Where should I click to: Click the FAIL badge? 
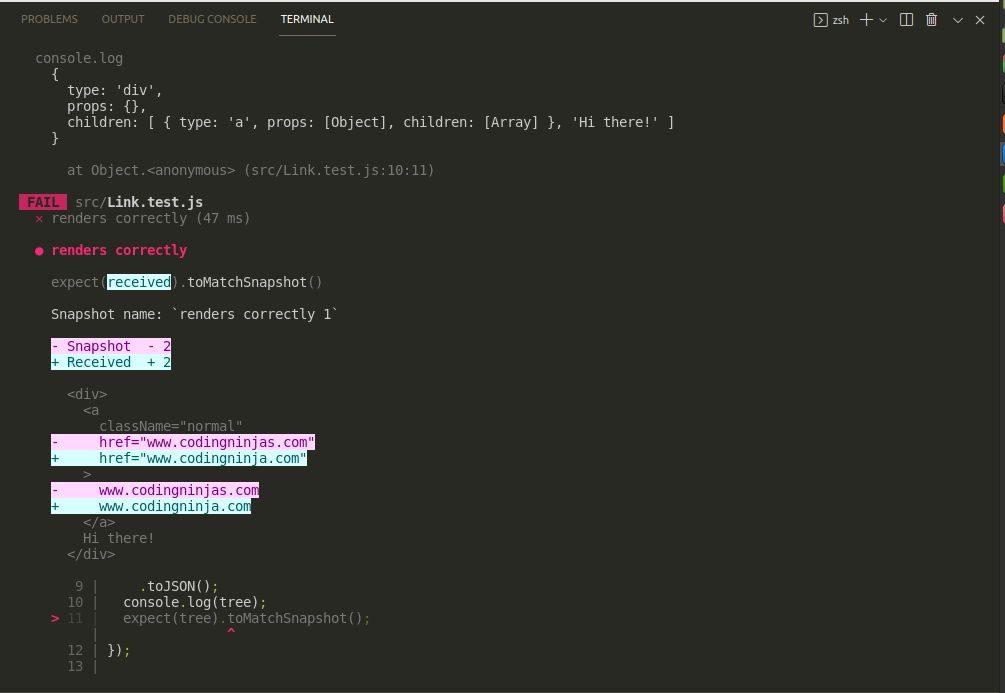43,203
